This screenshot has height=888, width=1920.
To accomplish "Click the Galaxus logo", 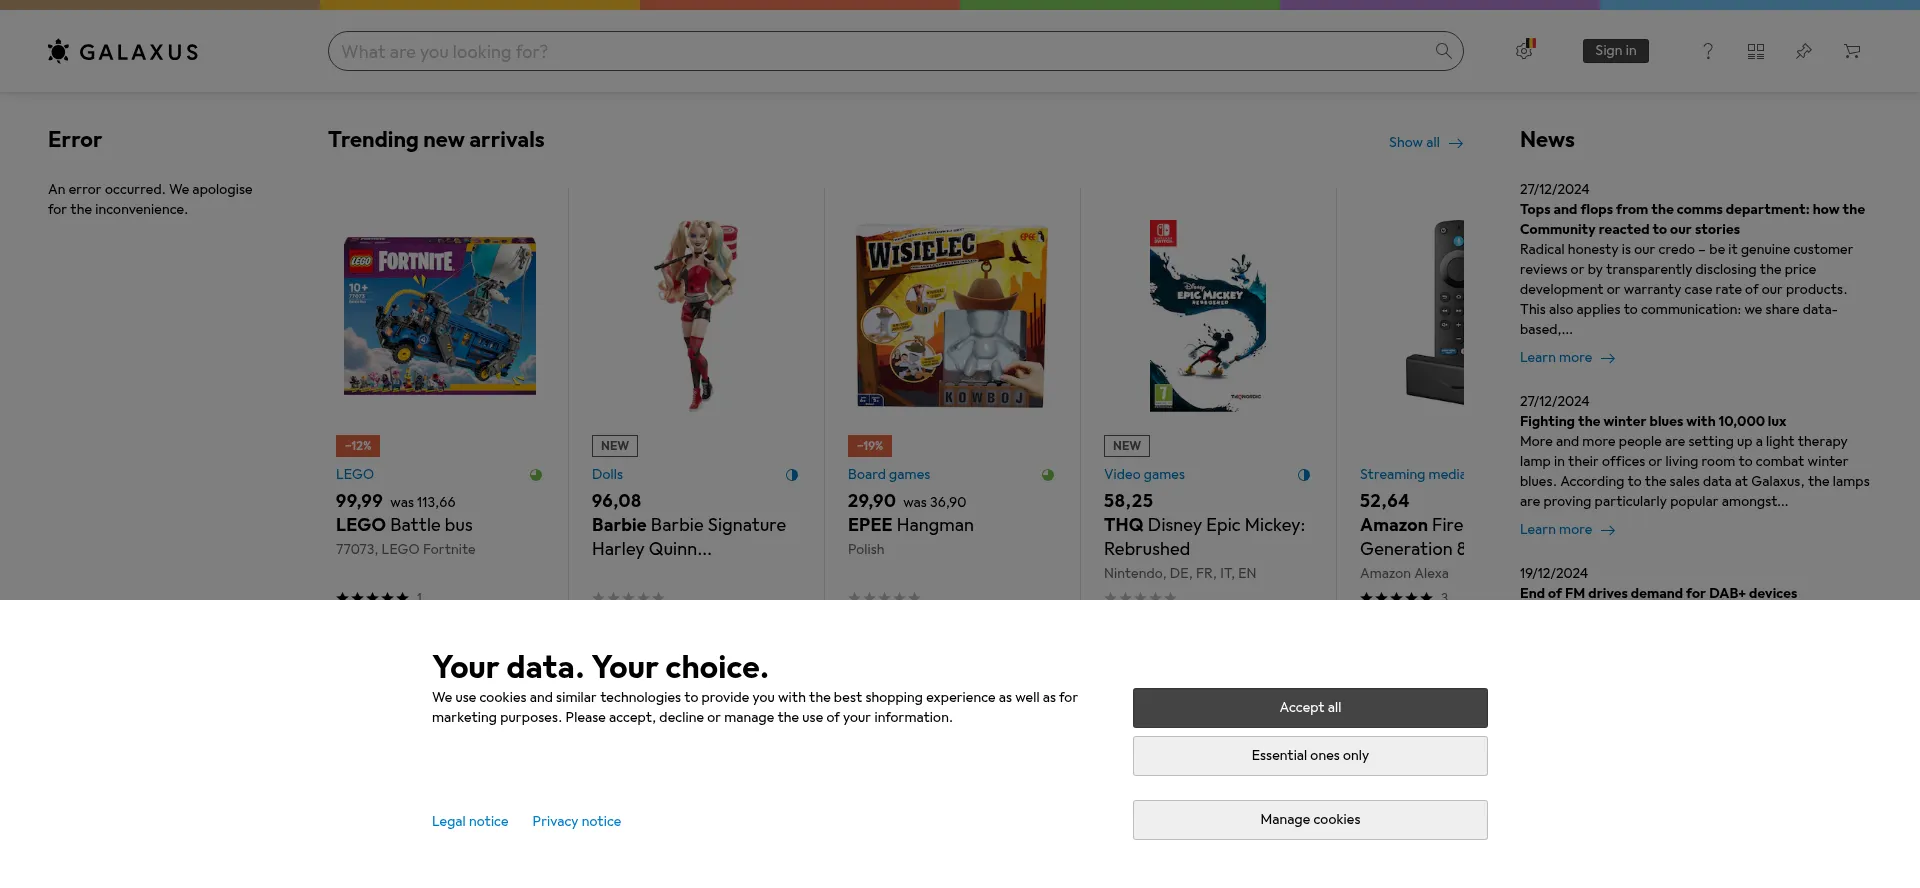I will point(123,51).
